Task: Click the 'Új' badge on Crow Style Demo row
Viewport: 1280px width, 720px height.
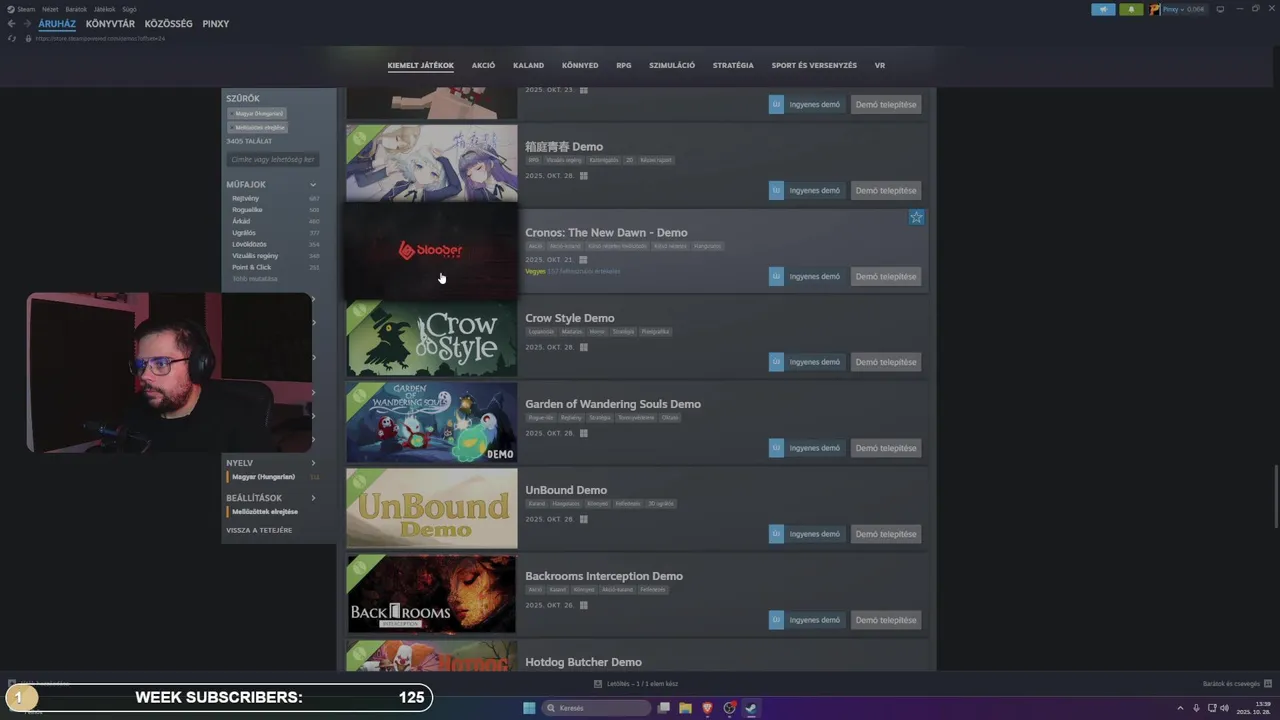Action: click(776, 362)
